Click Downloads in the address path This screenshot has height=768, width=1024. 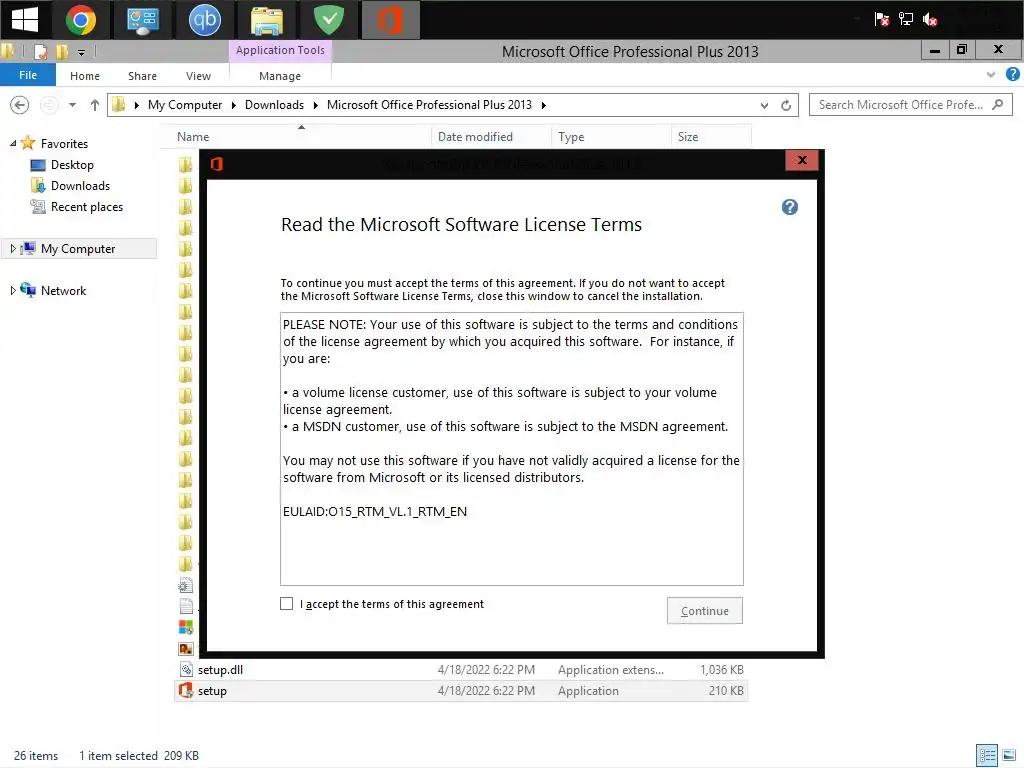274,104
